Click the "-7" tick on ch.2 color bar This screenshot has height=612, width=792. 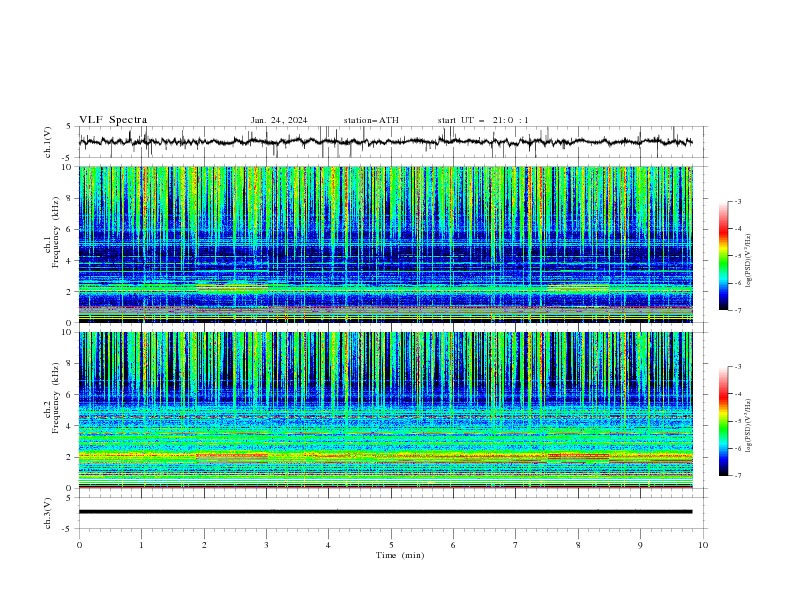pyautogui.click(x=737, y=476)
